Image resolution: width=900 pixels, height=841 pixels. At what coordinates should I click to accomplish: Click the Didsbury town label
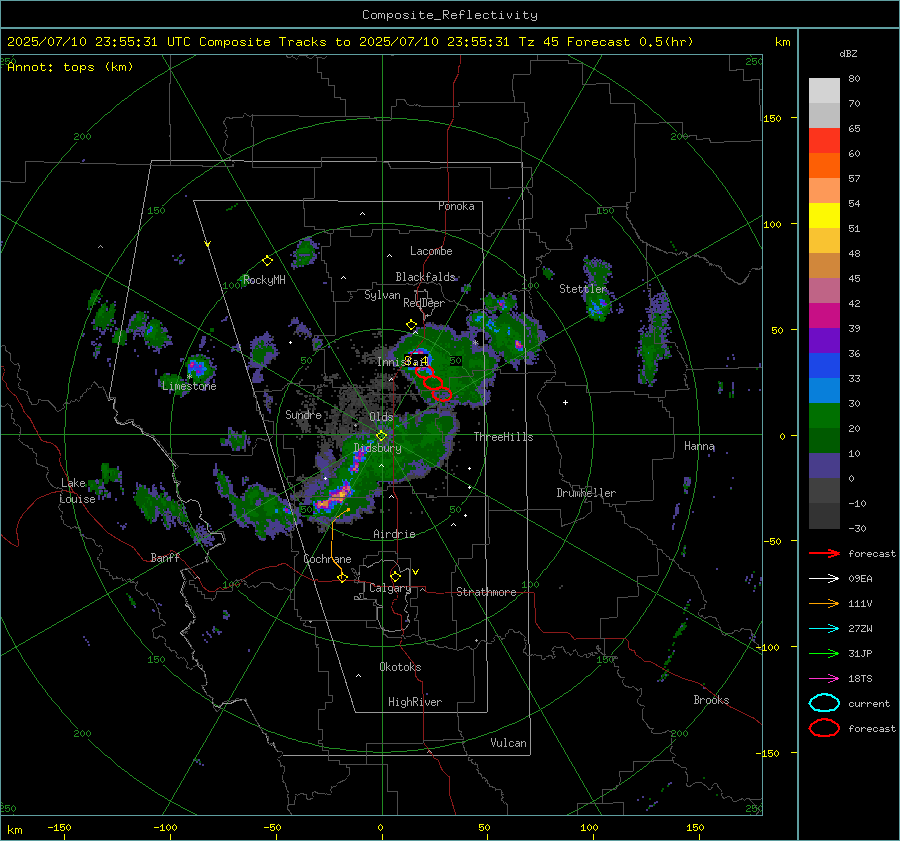point(378,448)
